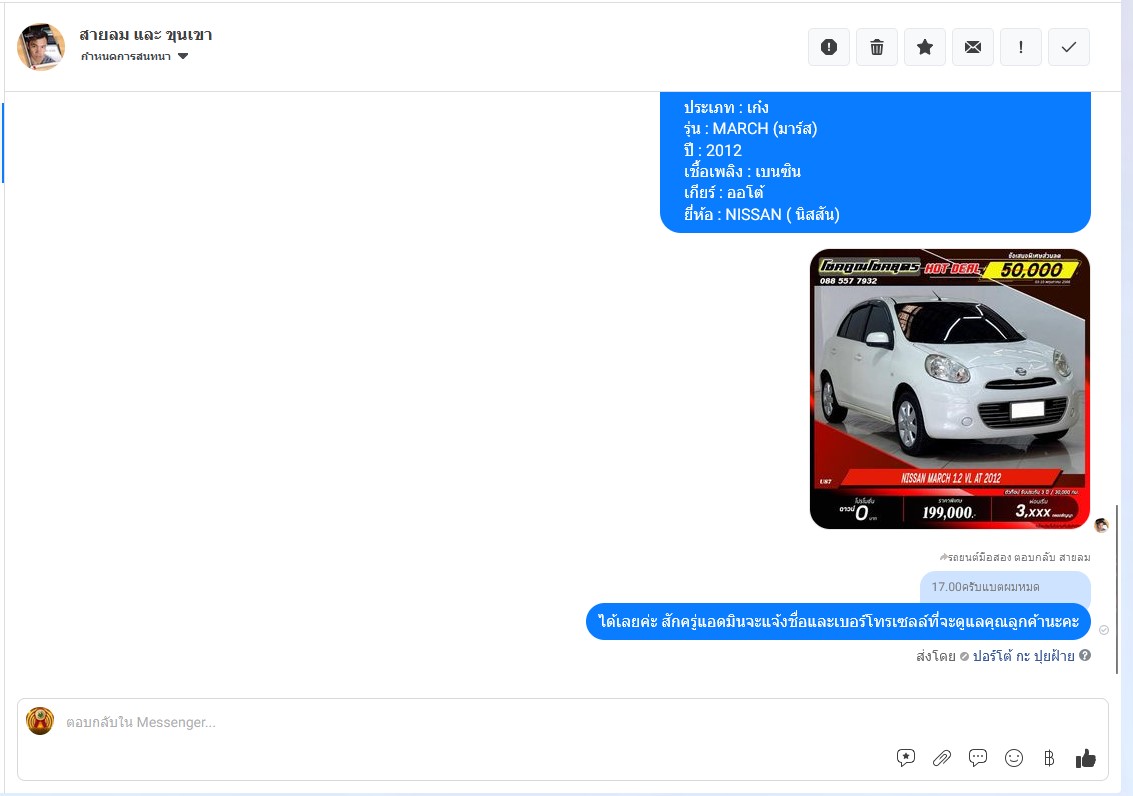
Task: Open quick replies speech bubble icon
Action: pyautogui.click(x=978, y=758)
